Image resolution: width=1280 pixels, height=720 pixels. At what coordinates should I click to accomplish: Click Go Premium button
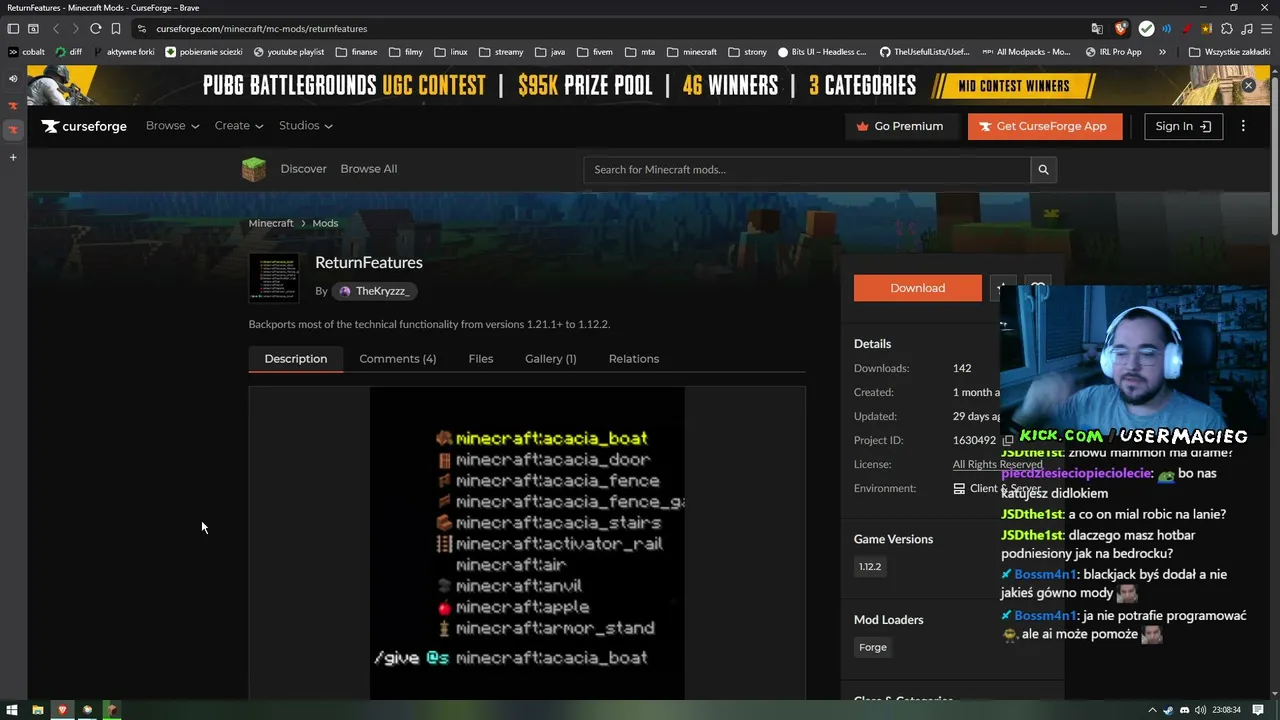(x=900, y=126)
